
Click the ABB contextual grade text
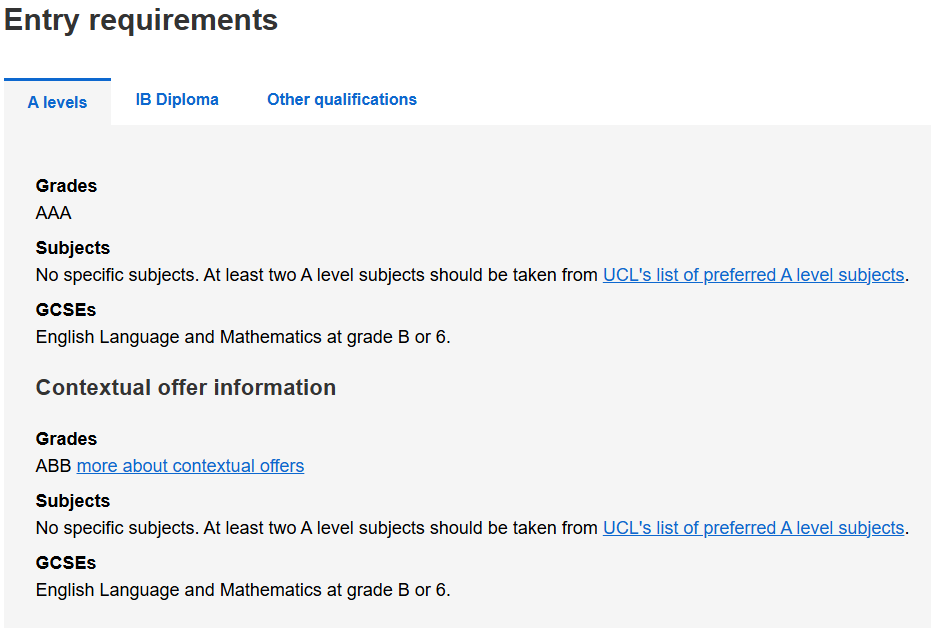coord(53,466)
